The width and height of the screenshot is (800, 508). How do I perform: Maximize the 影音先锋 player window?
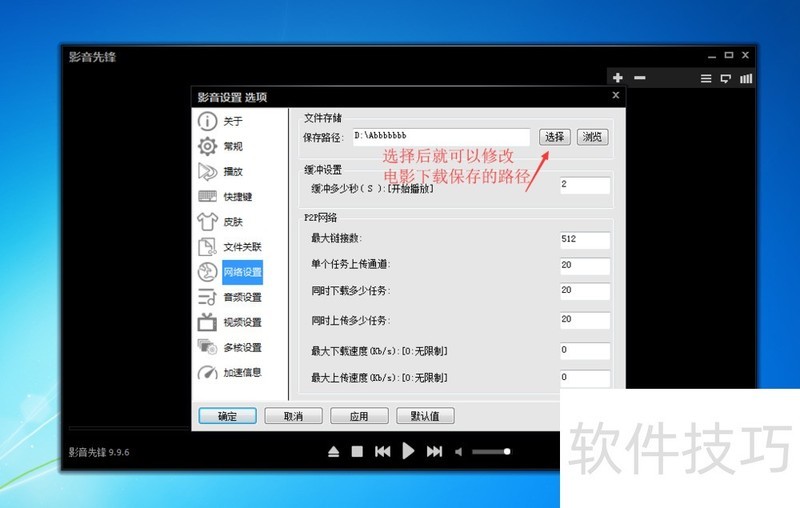(729, 55)
